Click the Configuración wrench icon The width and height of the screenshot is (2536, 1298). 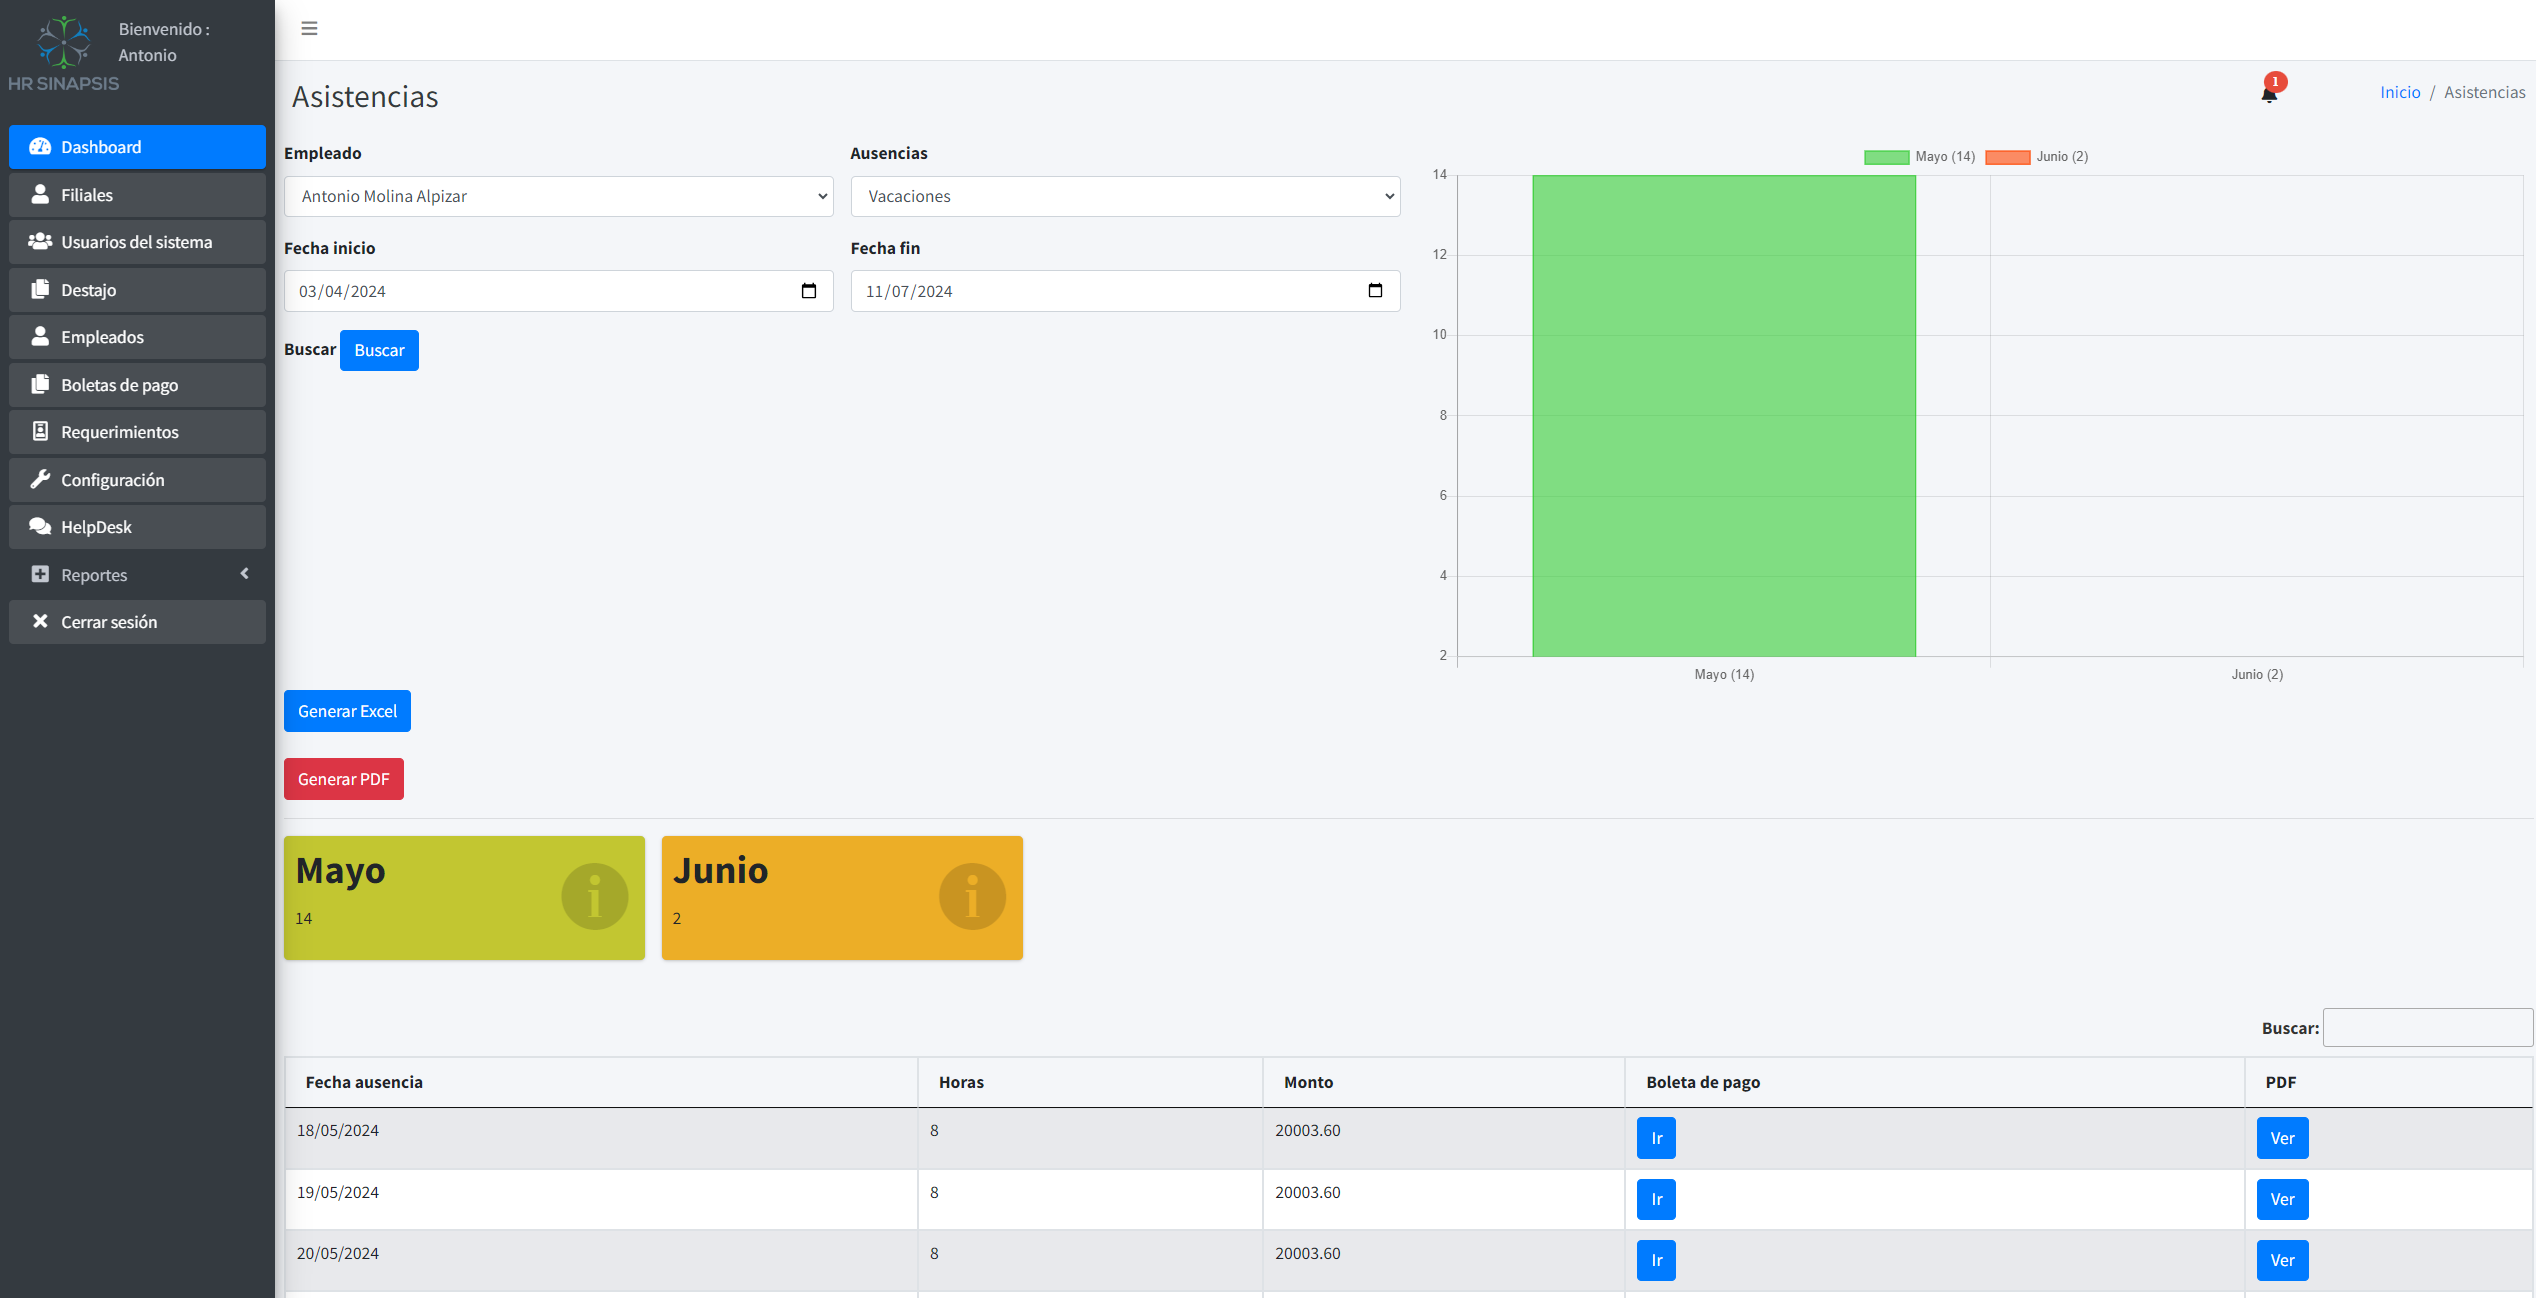click(40, 479)
